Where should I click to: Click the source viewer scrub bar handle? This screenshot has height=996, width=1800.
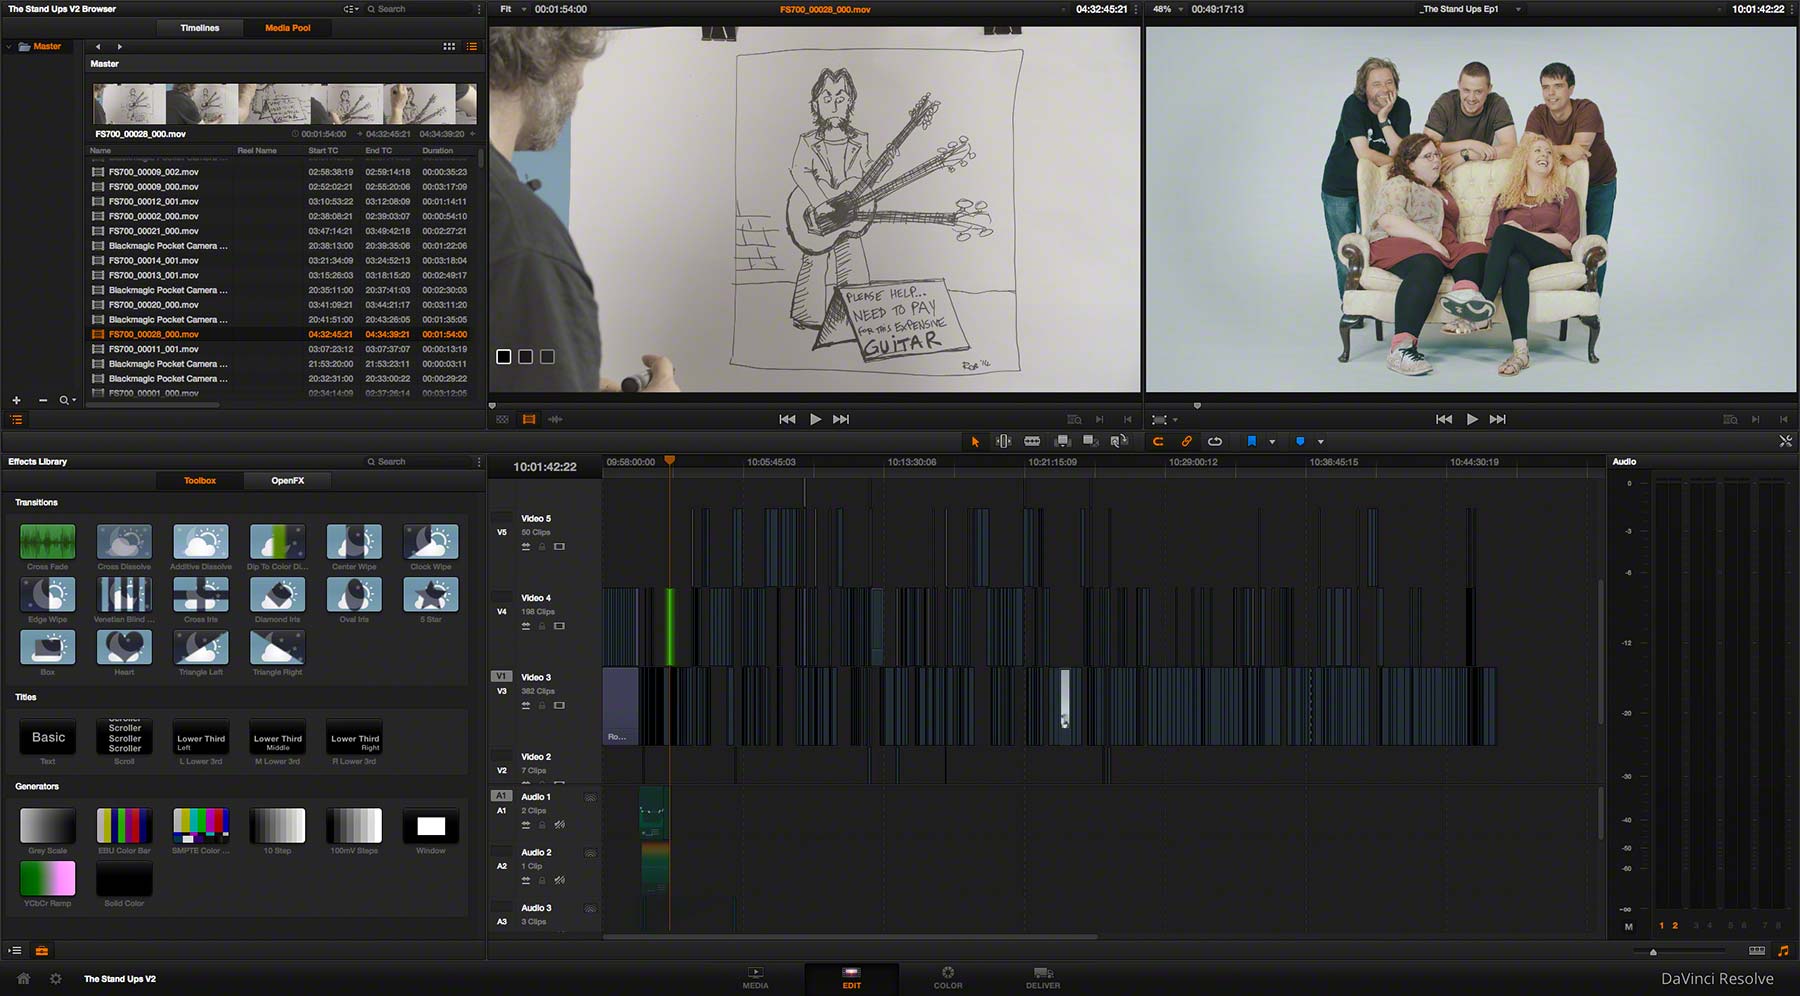[492, 405]
